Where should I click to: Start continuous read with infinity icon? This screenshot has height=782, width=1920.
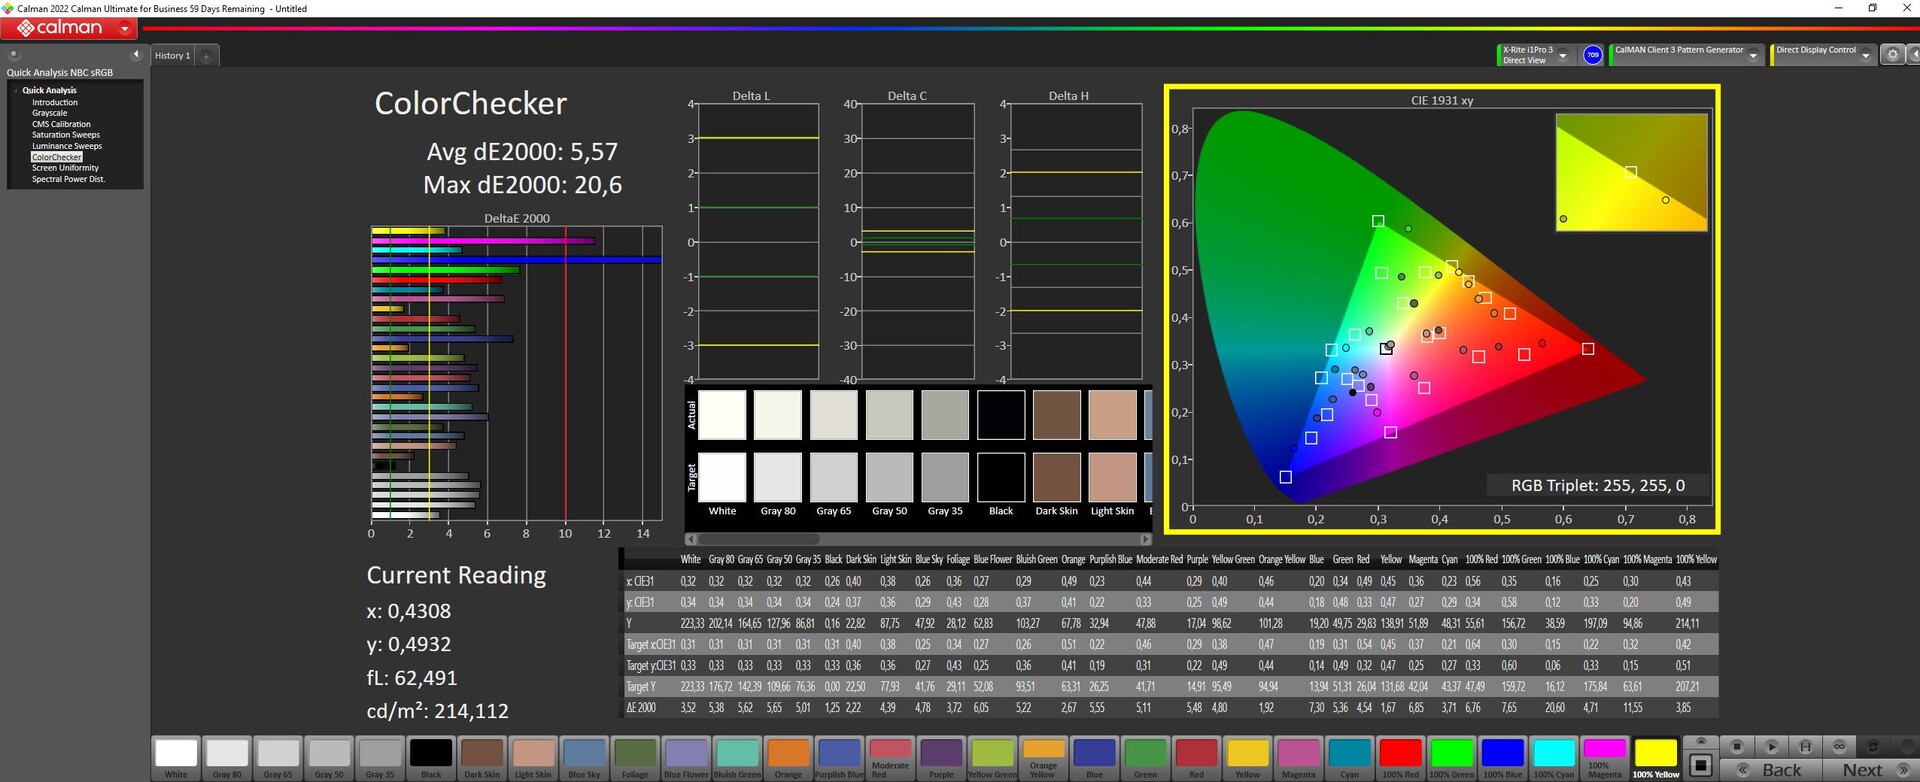coord(1839,746)
